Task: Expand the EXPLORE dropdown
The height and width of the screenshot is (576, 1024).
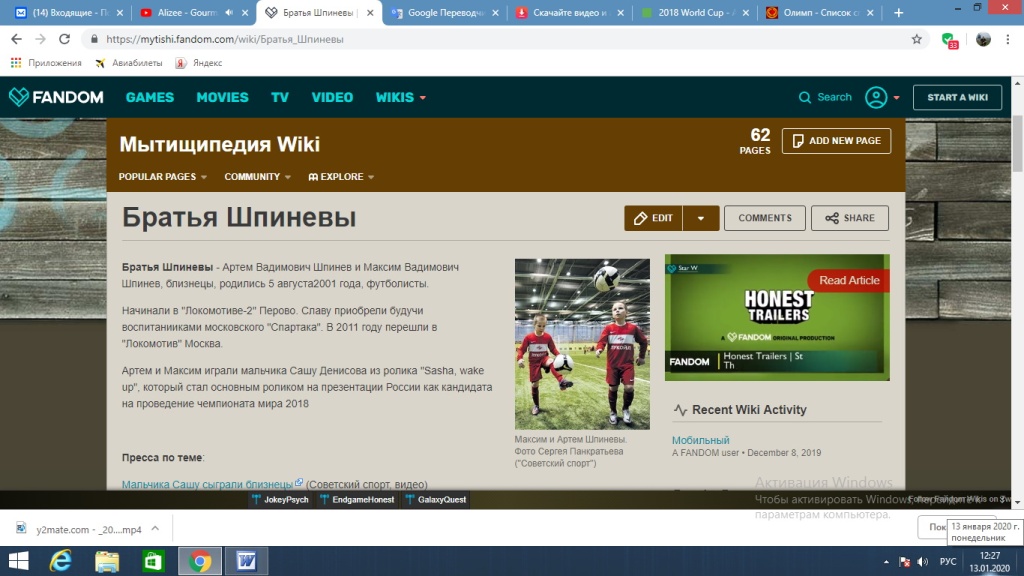Action: coord(341,177)
